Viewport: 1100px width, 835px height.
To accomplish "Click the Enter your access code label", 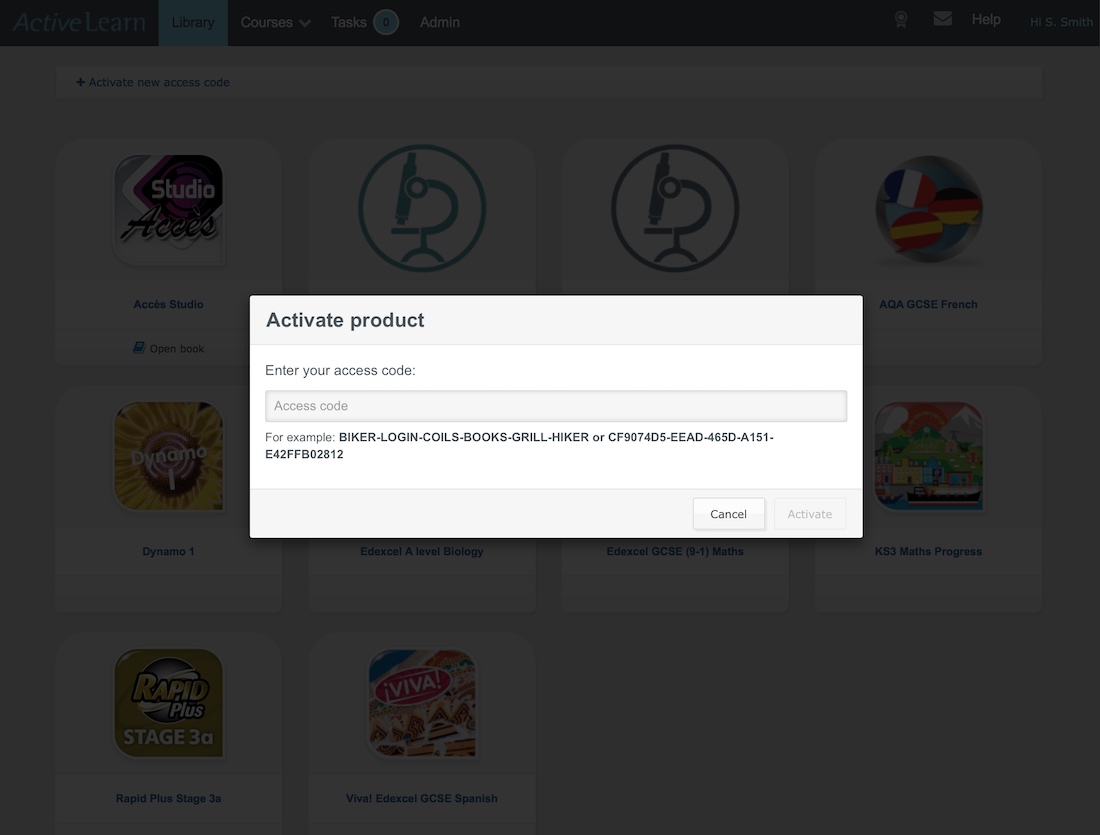I will pos(340,370).
